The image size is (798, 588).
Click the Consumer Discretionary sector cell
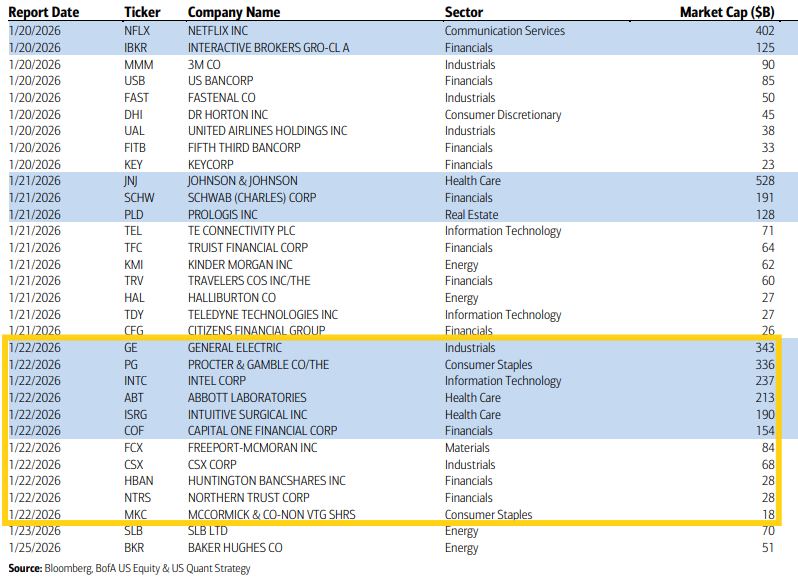click(503, 115)
